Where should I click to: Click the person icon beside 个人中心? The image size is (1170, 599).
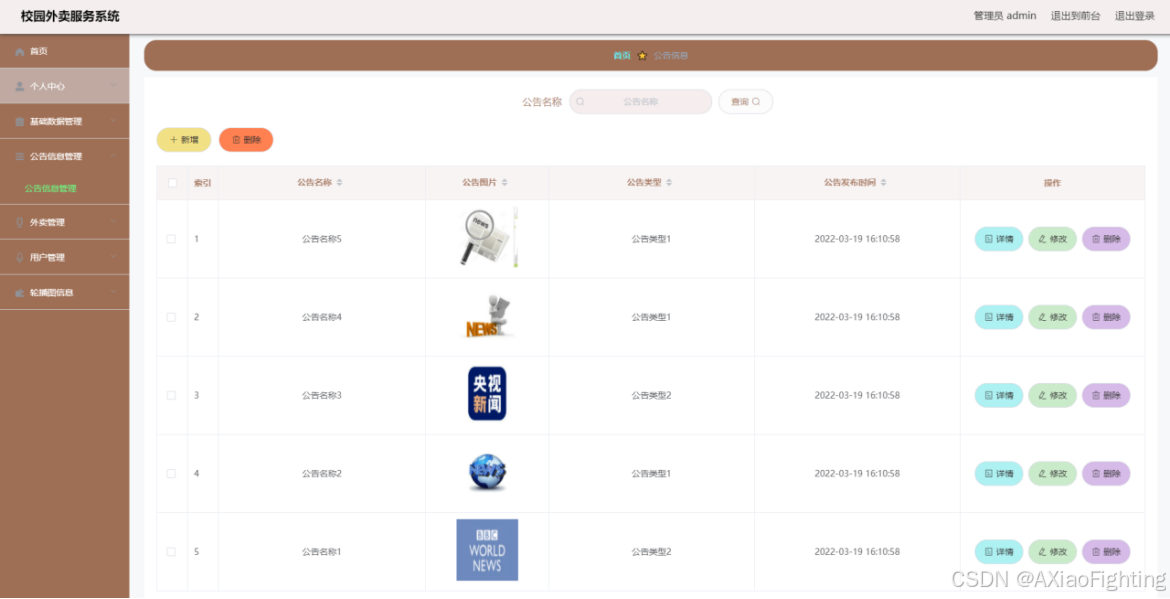(19, 87)
